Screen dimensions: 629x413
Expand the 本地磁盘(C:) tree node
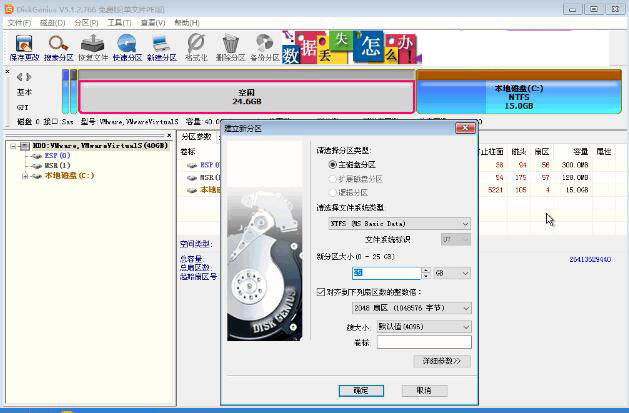click(x=25, y=176)
